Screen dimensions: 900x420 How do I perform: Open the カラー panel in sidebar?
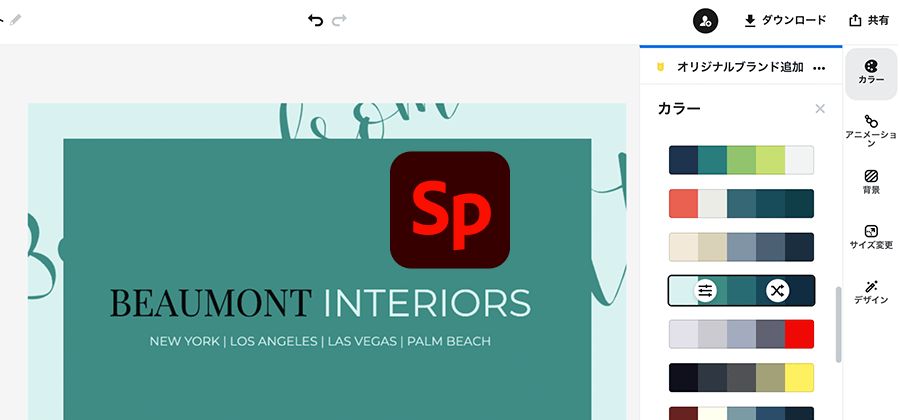871,73
